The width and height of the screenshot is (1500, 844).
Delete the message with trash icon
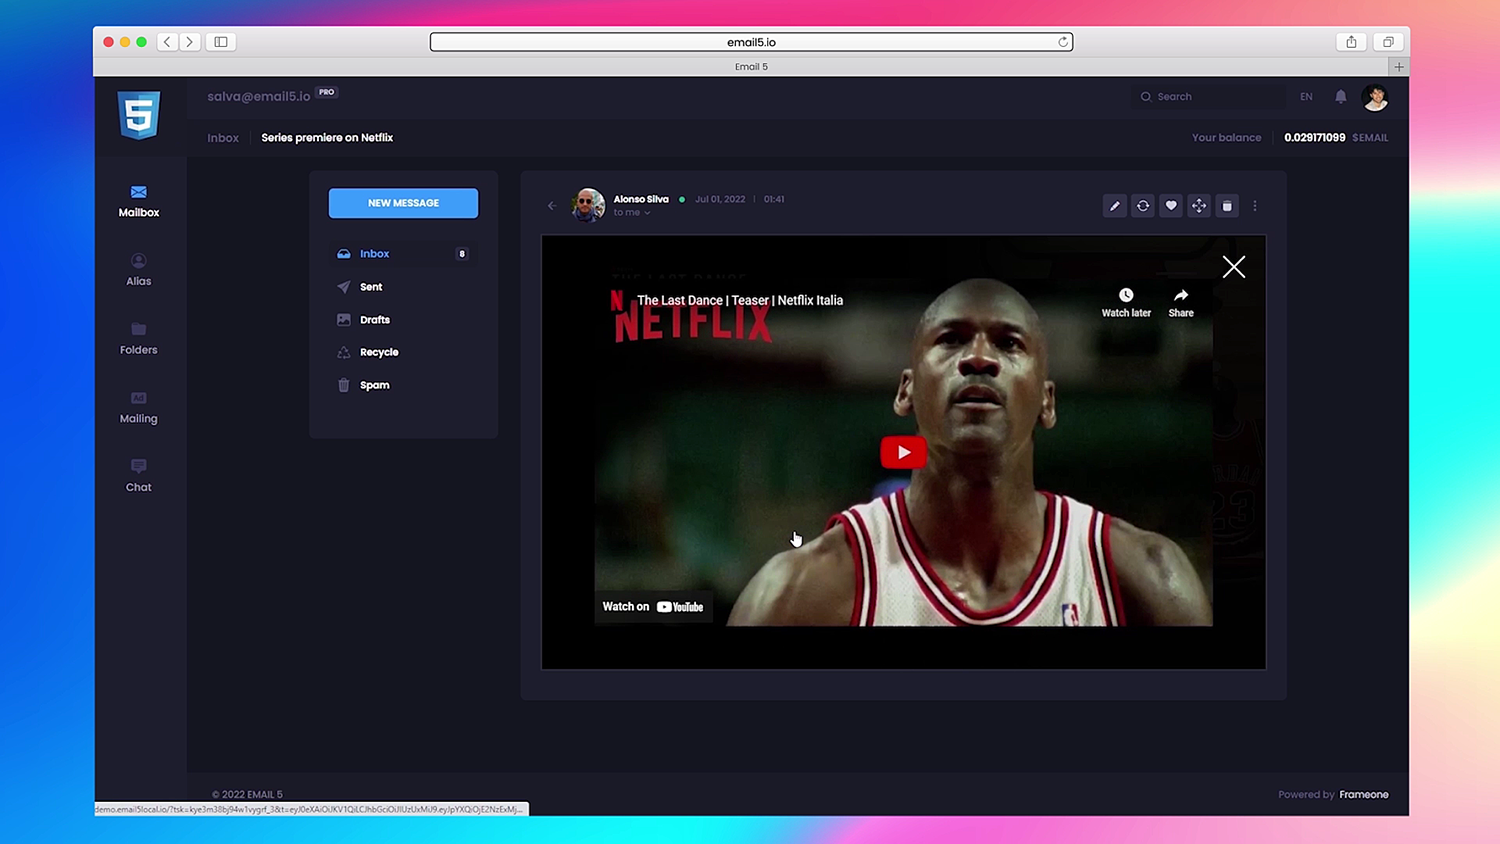(x=1227, y=206)
